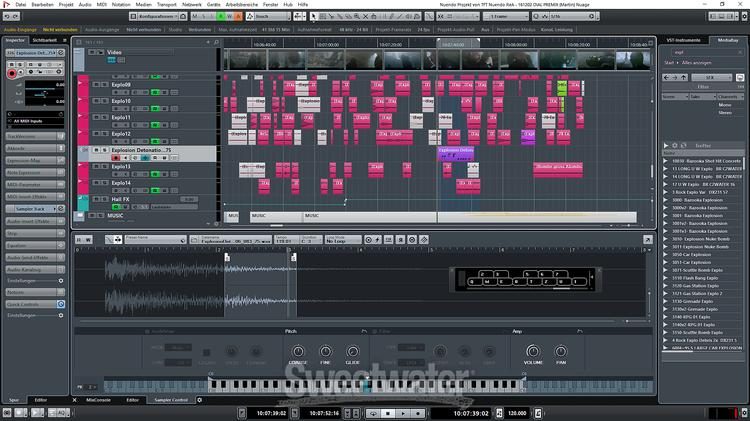This screenshot has width=750, height=421.
Task: Select the Object Selection arrow tool
Action: [x=313, y=16]
